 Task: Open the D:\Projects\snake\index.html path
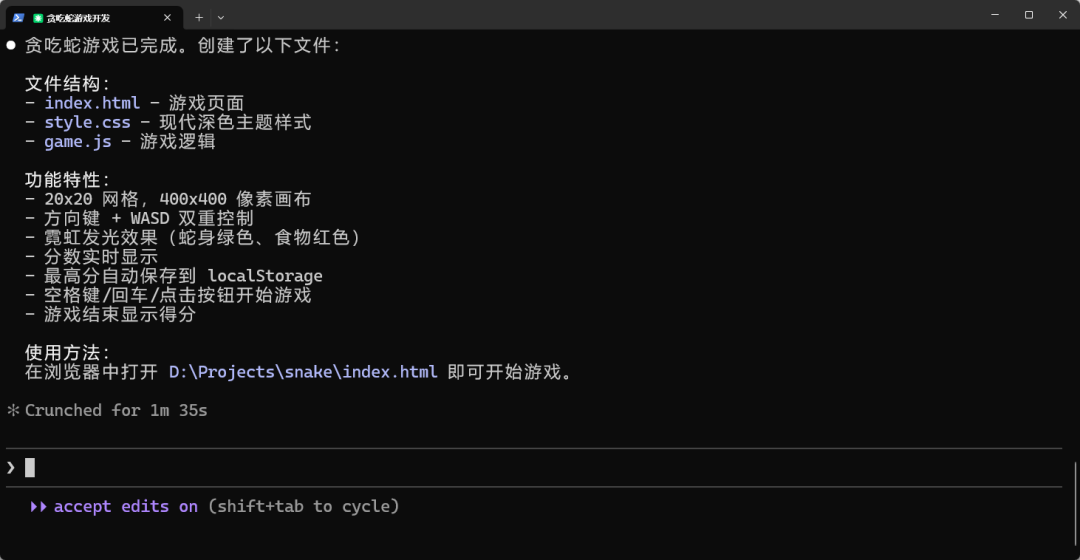coord(303,372)
